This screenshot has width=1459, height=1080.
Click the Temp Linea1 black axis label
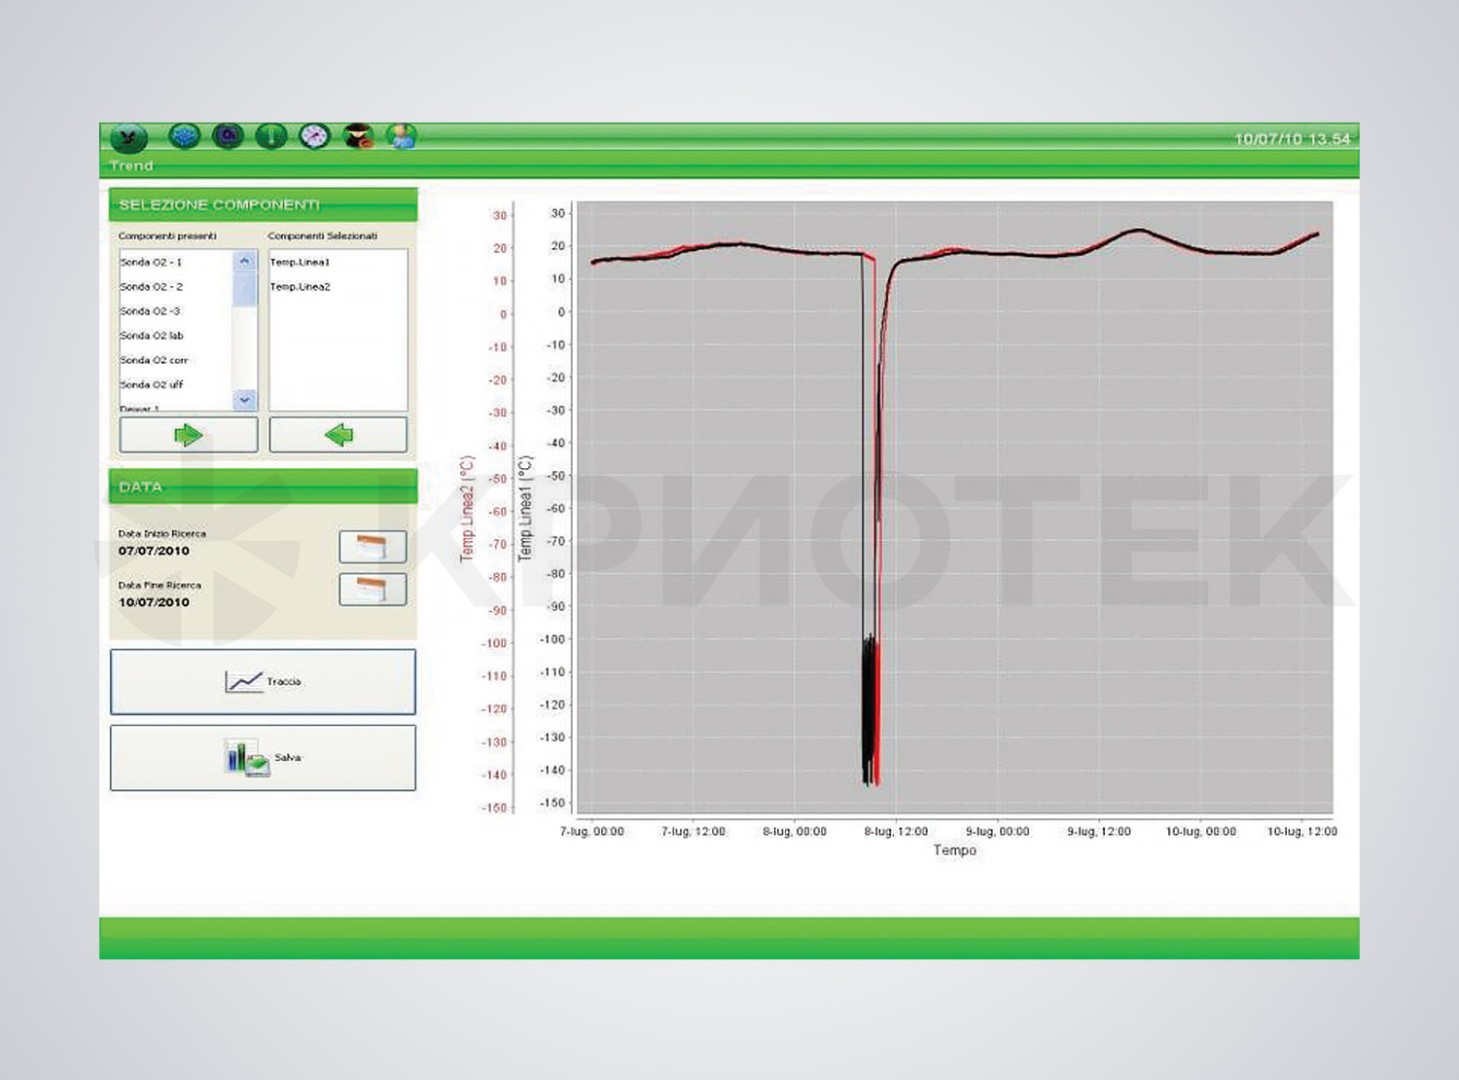525,509
